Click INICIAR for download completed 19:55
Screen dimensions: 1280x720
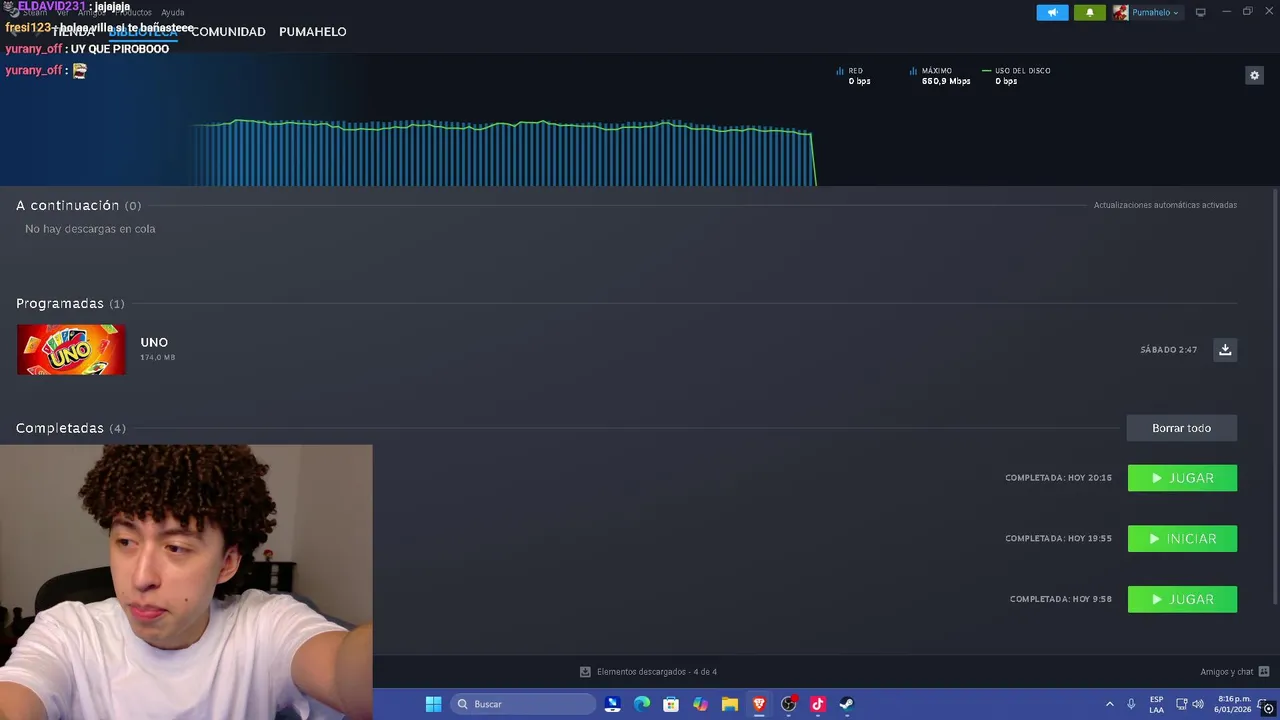(1182, 539)
